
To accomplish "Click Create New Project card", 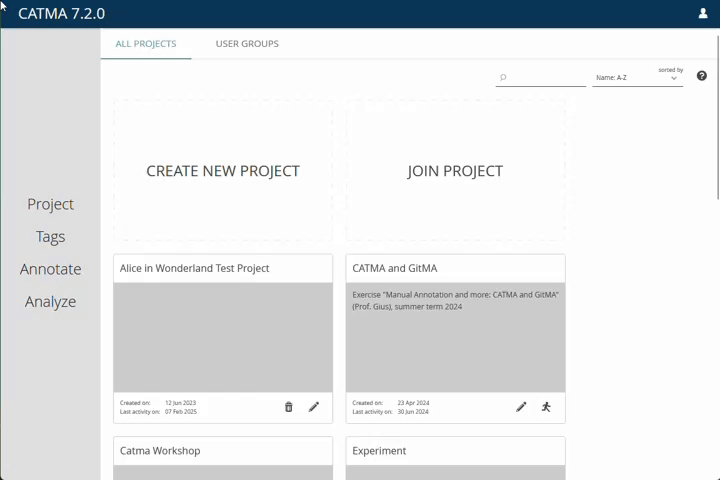I will (223, 171).
